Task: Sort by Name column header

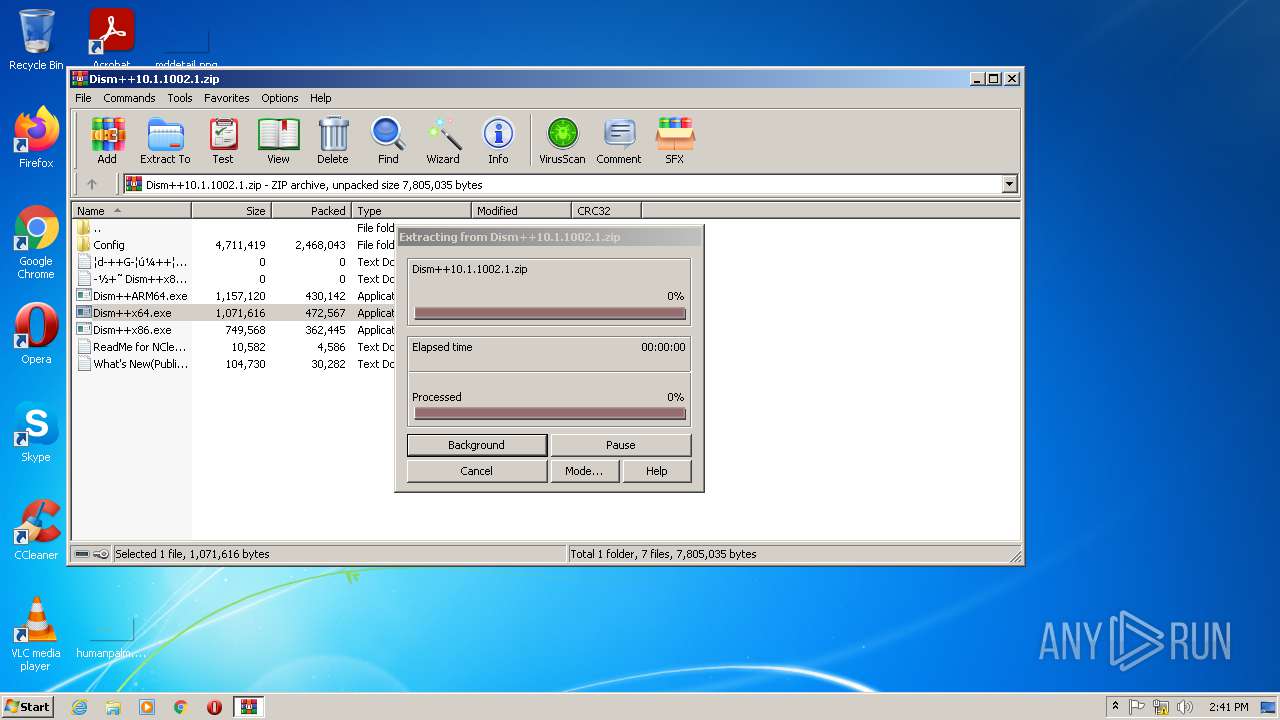Action: [x=132, y=211]
